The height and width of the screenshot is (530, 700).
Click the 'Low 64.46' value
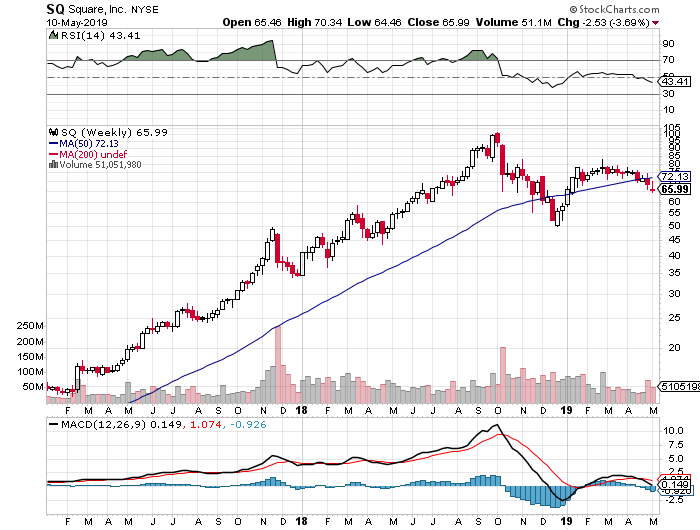pyautogui.click(x=374, y=22)
